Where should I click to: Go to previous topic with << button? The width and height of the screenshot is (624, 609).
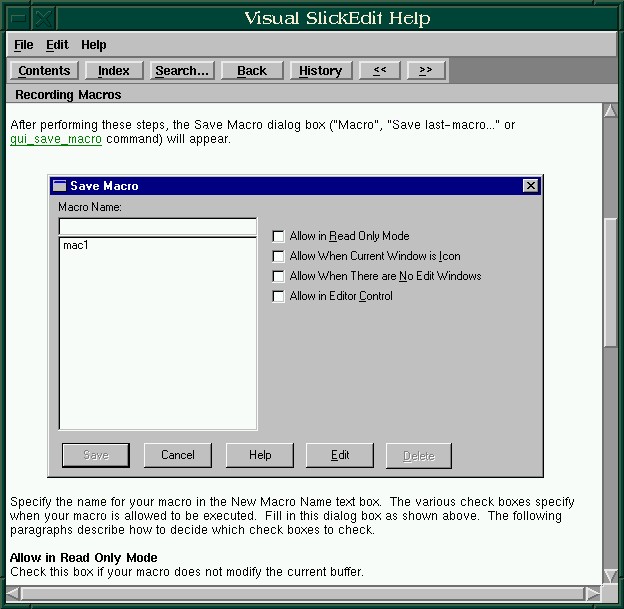(x=380, y=71)
